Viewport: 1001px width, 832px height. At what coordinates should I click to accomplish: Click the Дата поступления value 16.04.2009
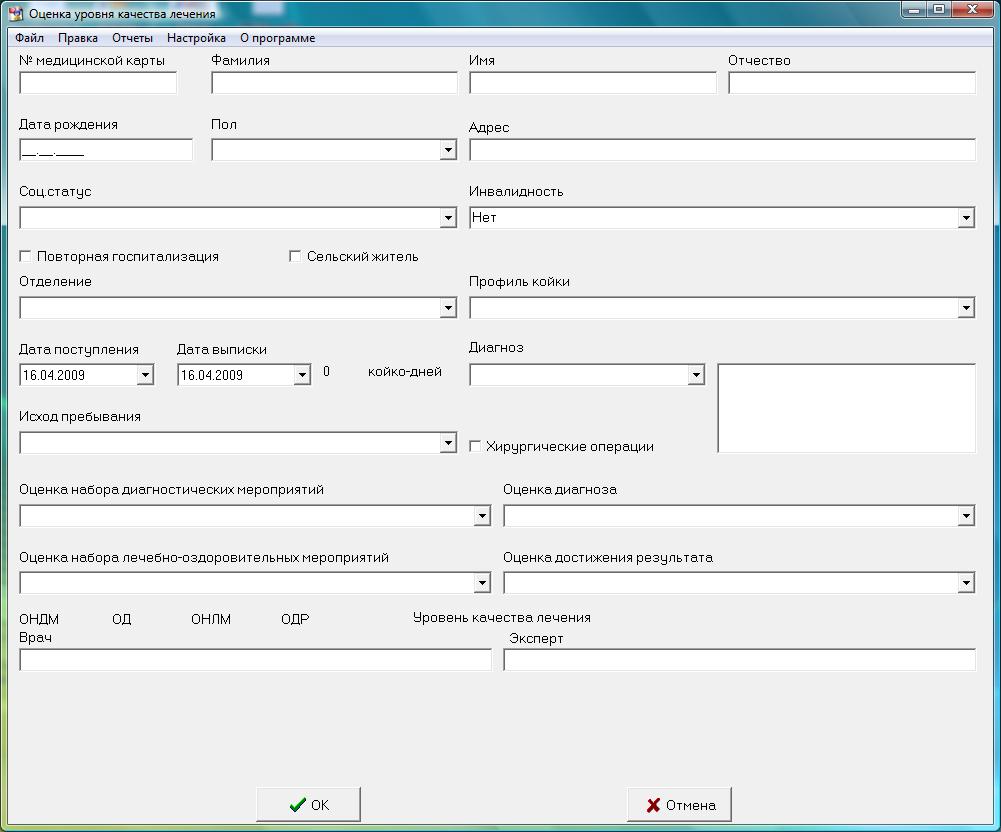[54, 375]
